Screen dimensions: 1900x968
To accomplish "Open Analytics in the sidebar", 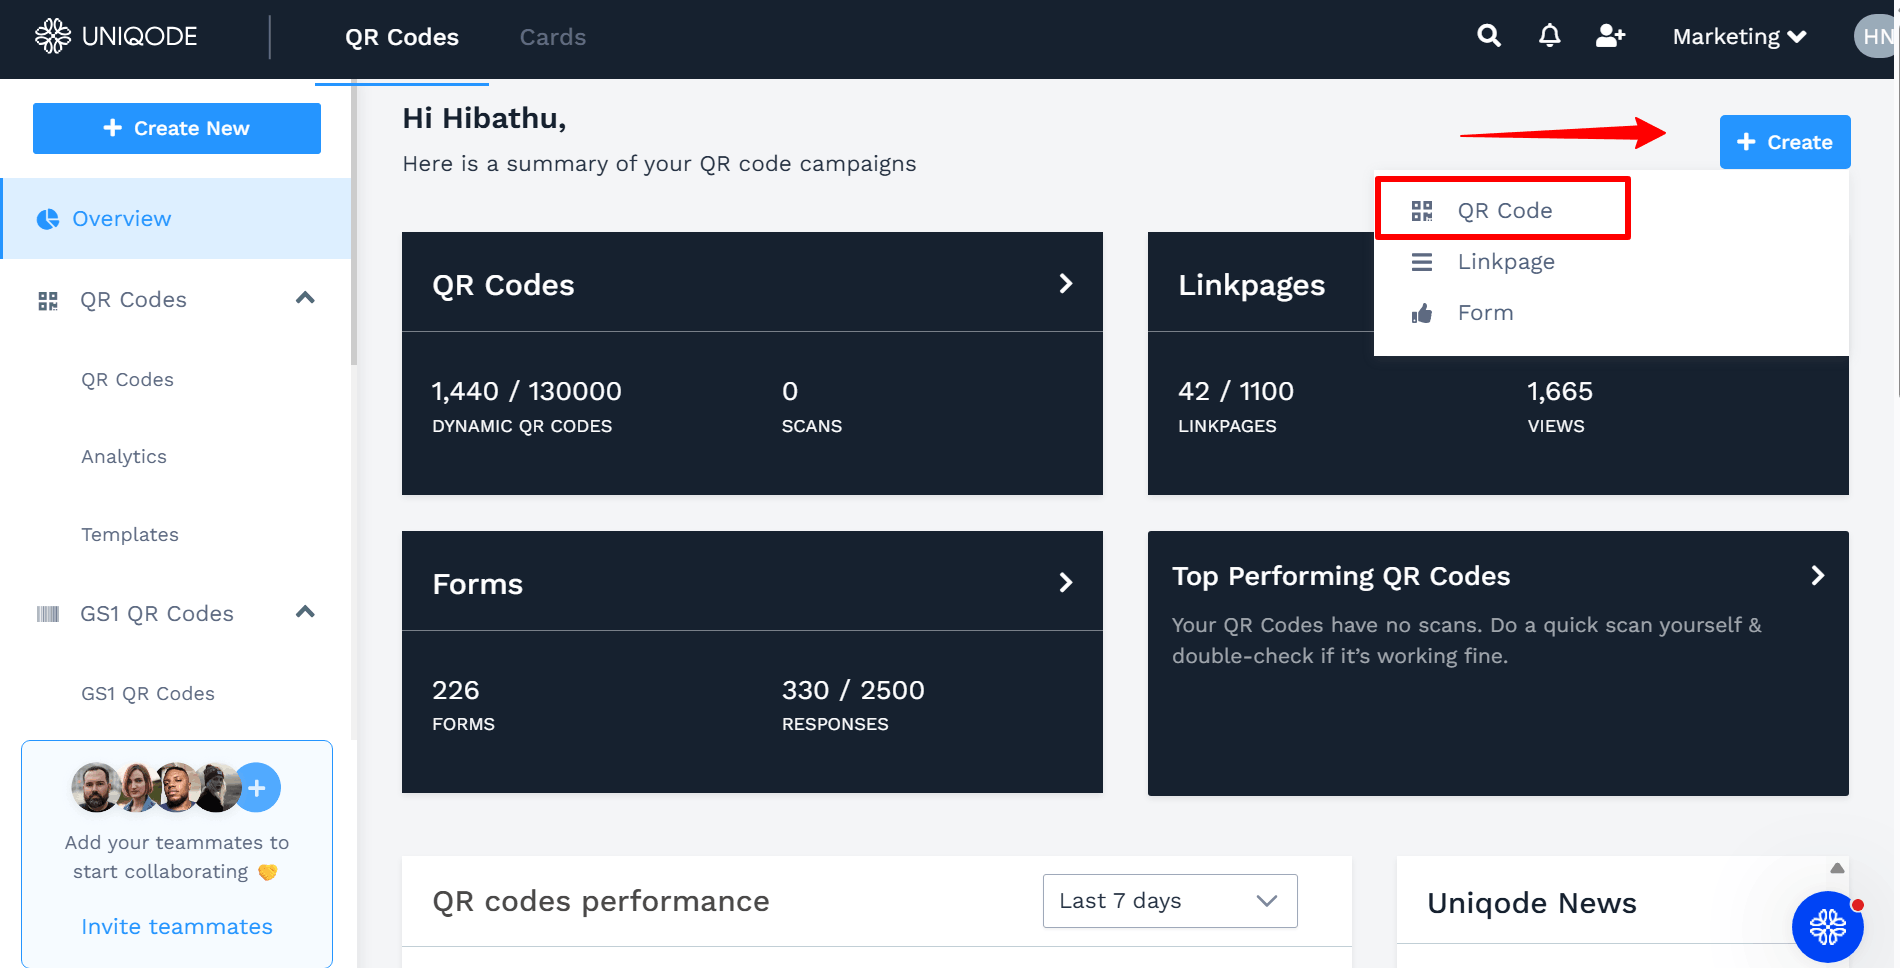I will pyautogui.click(x=124, y=457).
